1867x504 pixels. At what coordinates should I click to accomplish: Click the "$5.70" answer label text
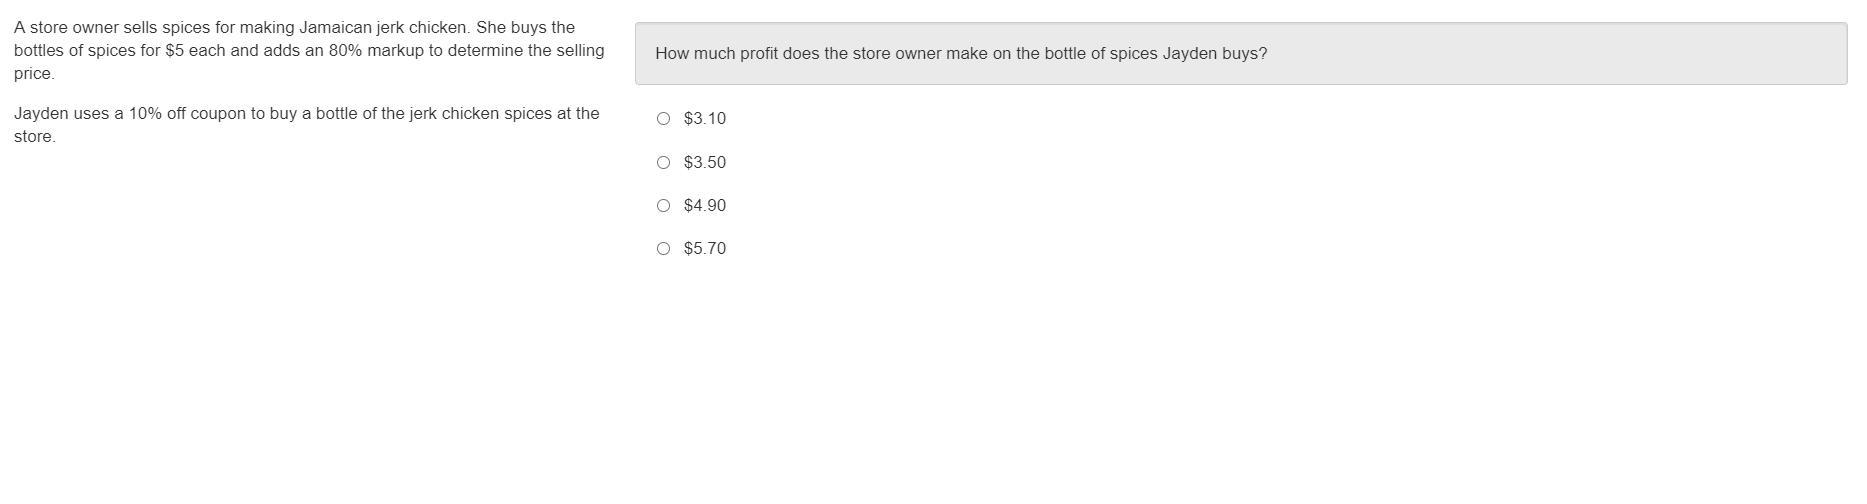click(x=705, y=249)
